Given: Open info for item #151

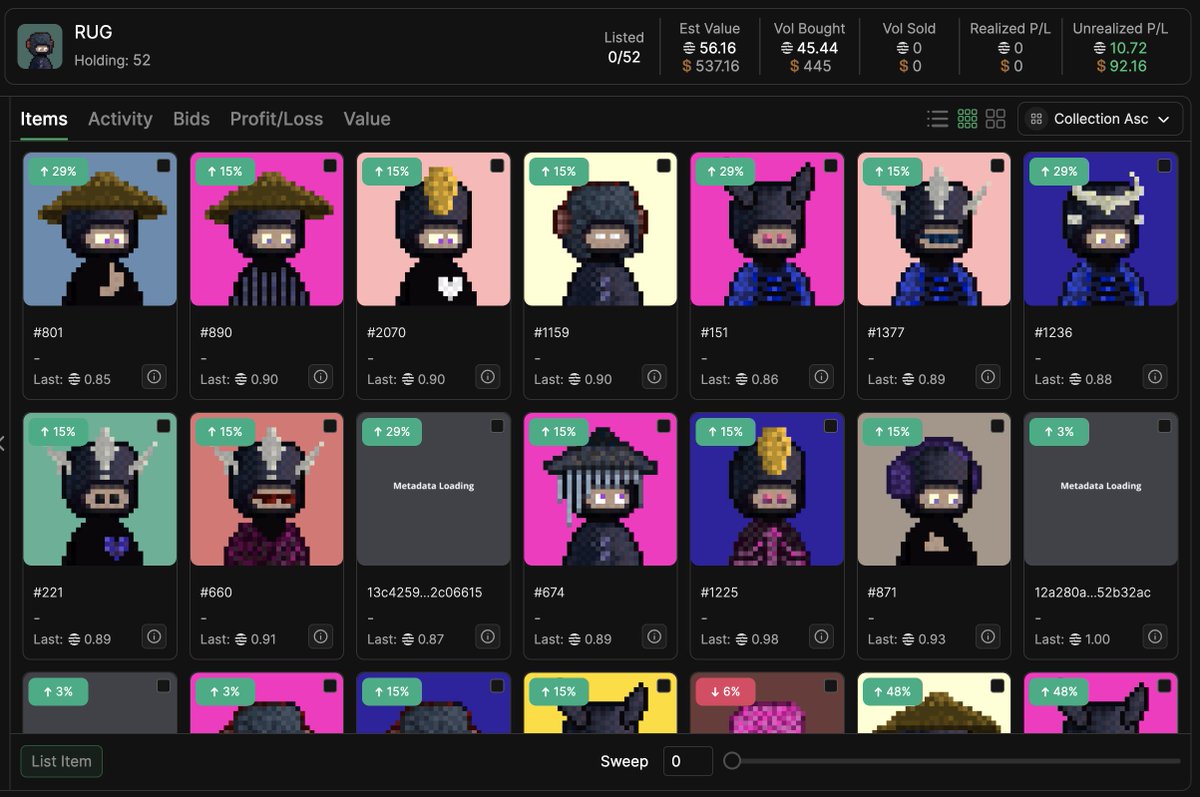Looking at the screenshot, I should click(x=822, y=377).
